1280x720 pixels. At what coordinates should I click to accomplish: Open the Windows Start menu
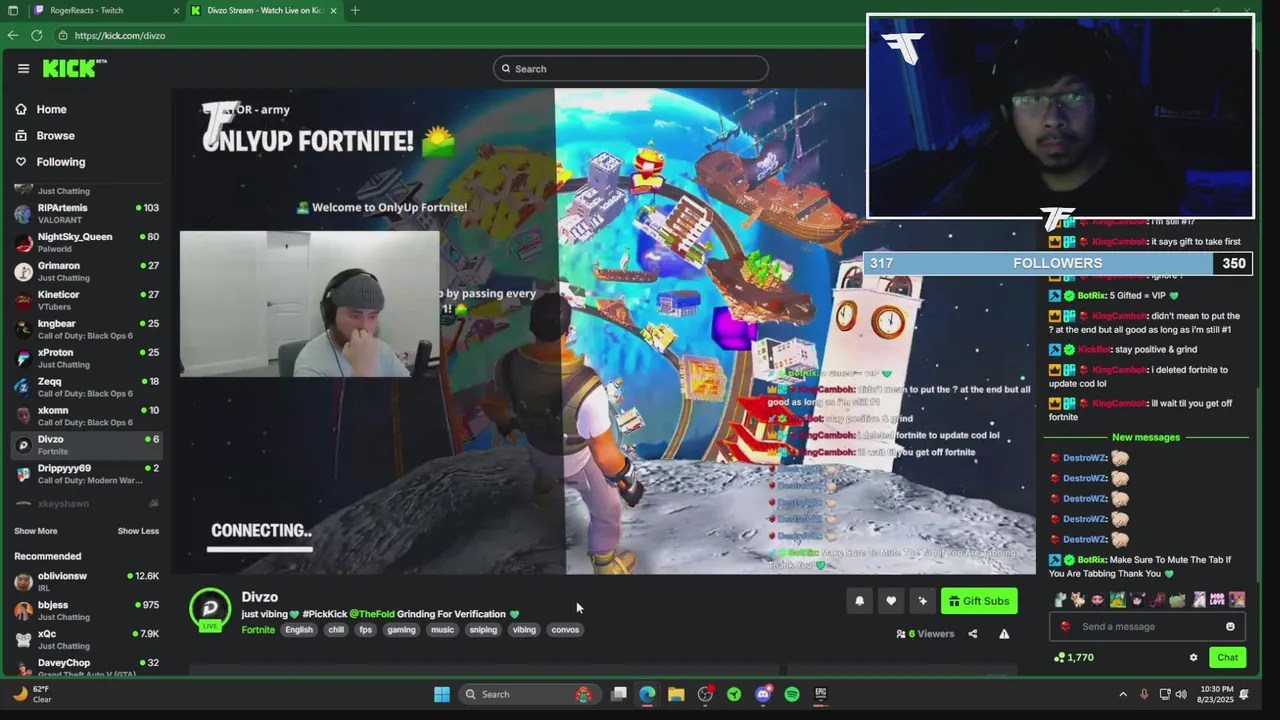click(x=441, y=694)
